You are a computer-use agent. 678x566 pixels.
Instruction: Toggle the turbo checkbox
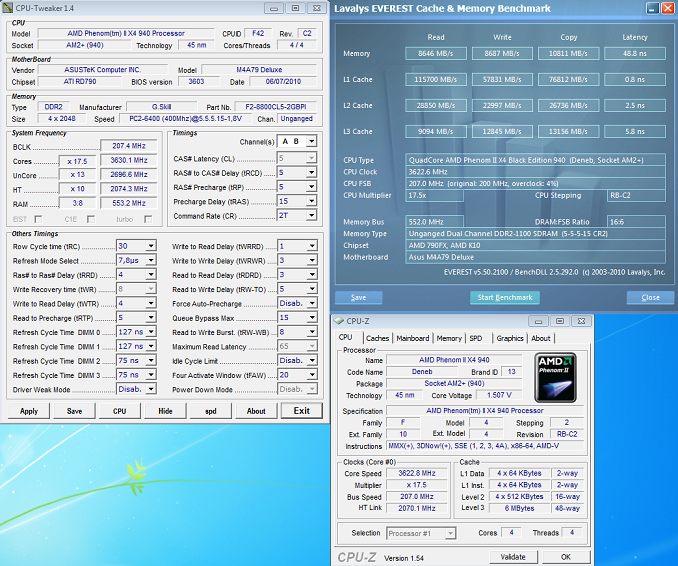coord(148,219)
